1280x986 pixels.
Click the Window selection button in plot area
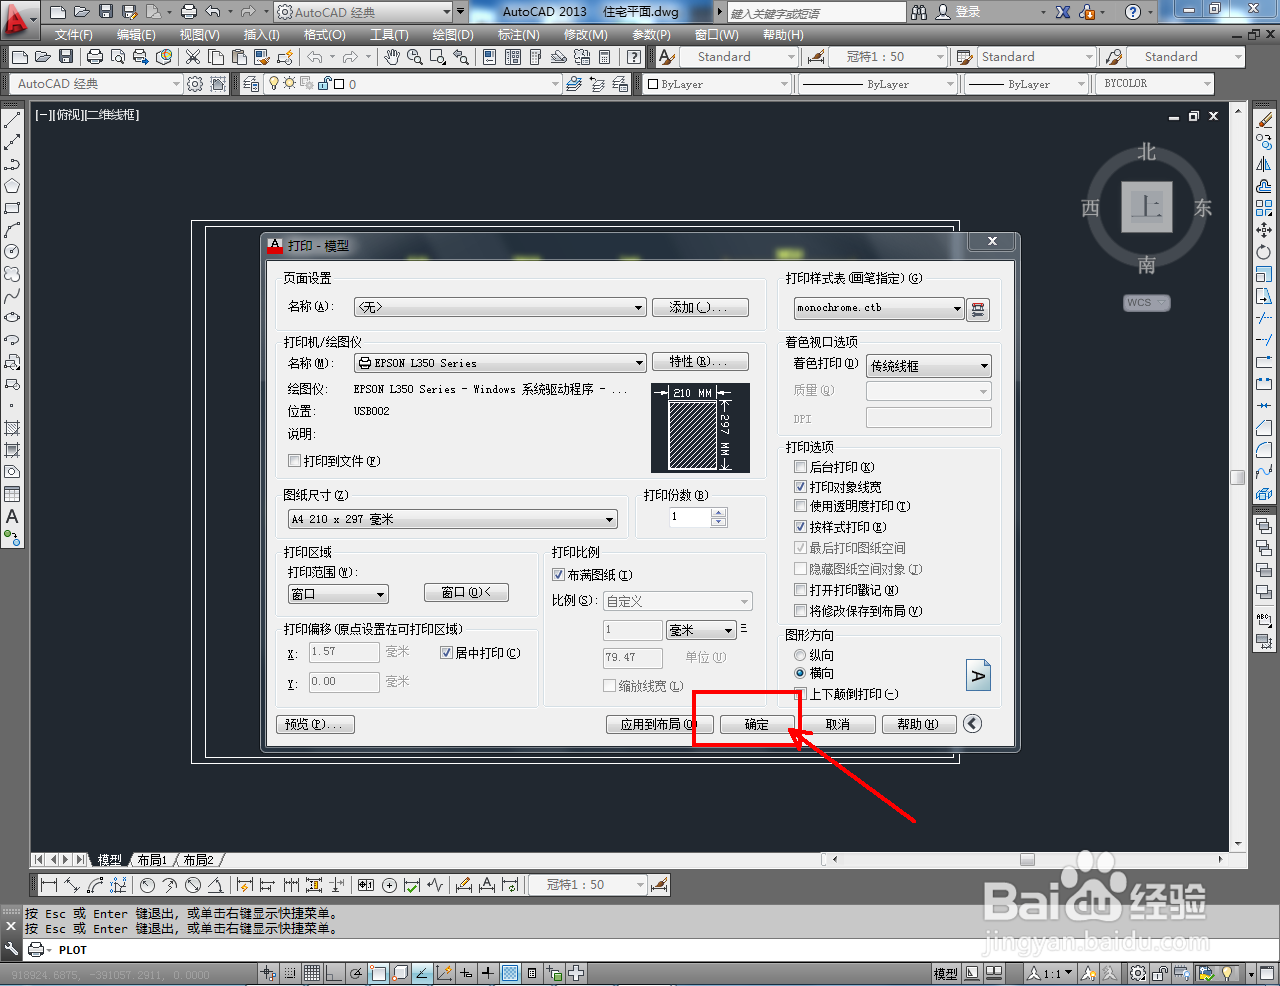(466, 593)
